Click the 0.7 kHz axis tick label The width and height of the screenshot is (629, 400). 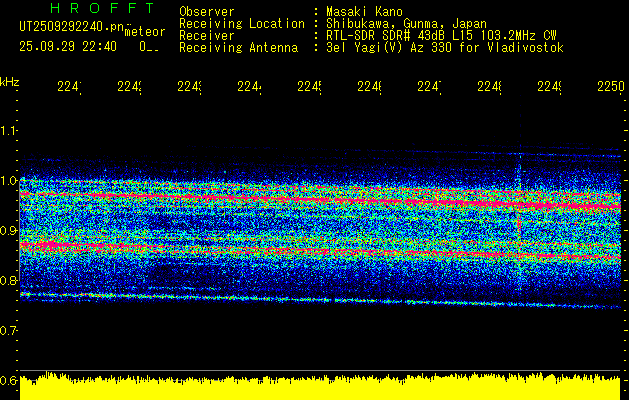point(9,330)
